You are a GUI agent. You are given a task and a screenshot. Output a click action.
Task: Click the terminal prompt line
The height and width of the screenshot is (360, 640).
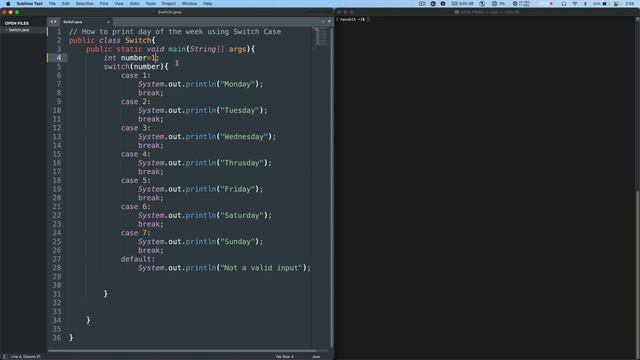[352, 19]
